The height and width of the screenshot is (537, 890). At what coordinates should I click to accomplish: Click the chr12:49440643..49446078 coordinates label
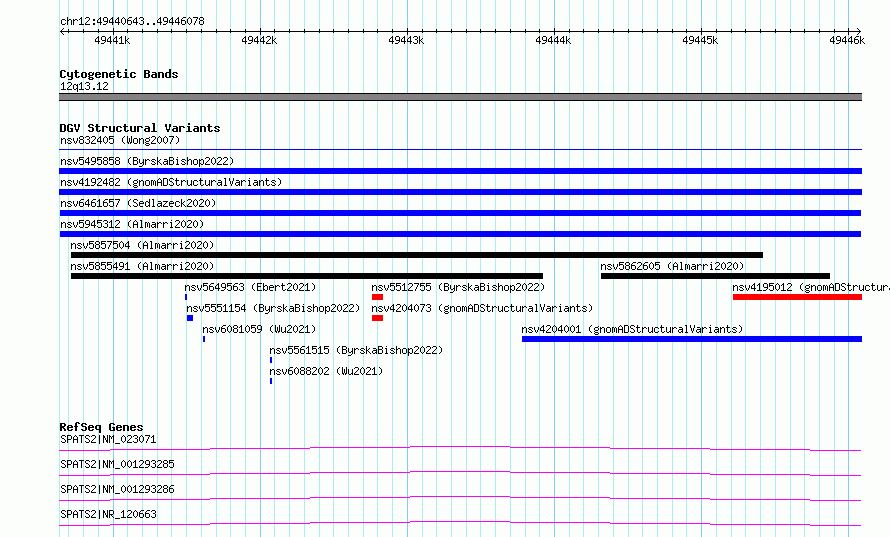tap(132, 21)
